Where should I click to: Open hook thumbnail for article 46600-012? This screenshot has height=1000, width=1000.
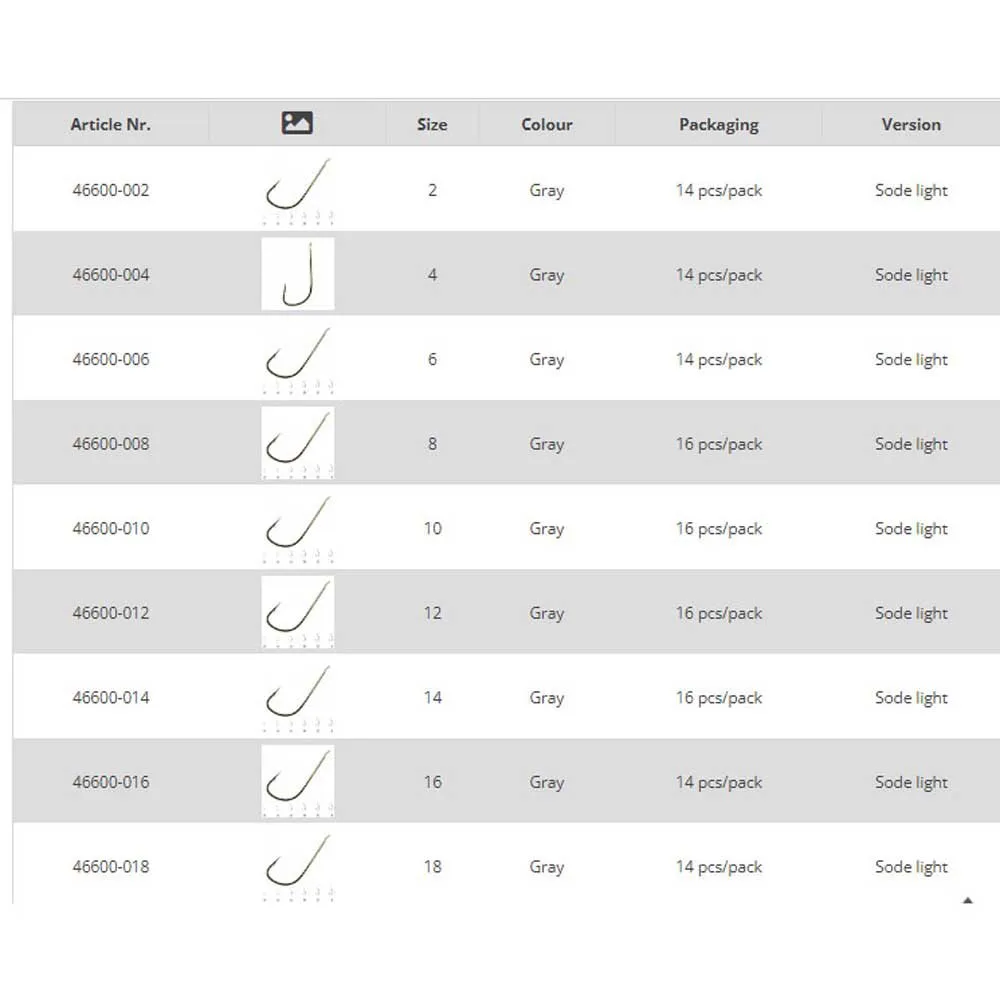(x=298, y=613)
